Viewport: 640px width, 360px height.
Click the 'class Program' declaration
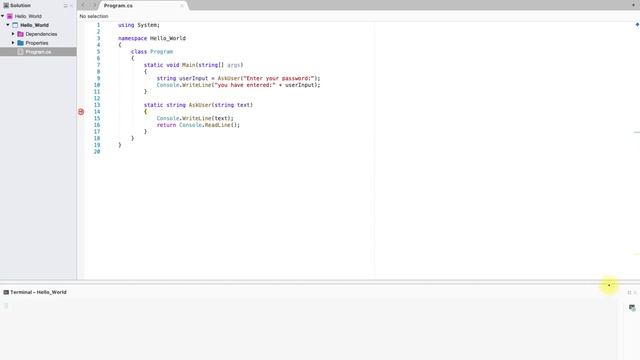coord(152,51)
